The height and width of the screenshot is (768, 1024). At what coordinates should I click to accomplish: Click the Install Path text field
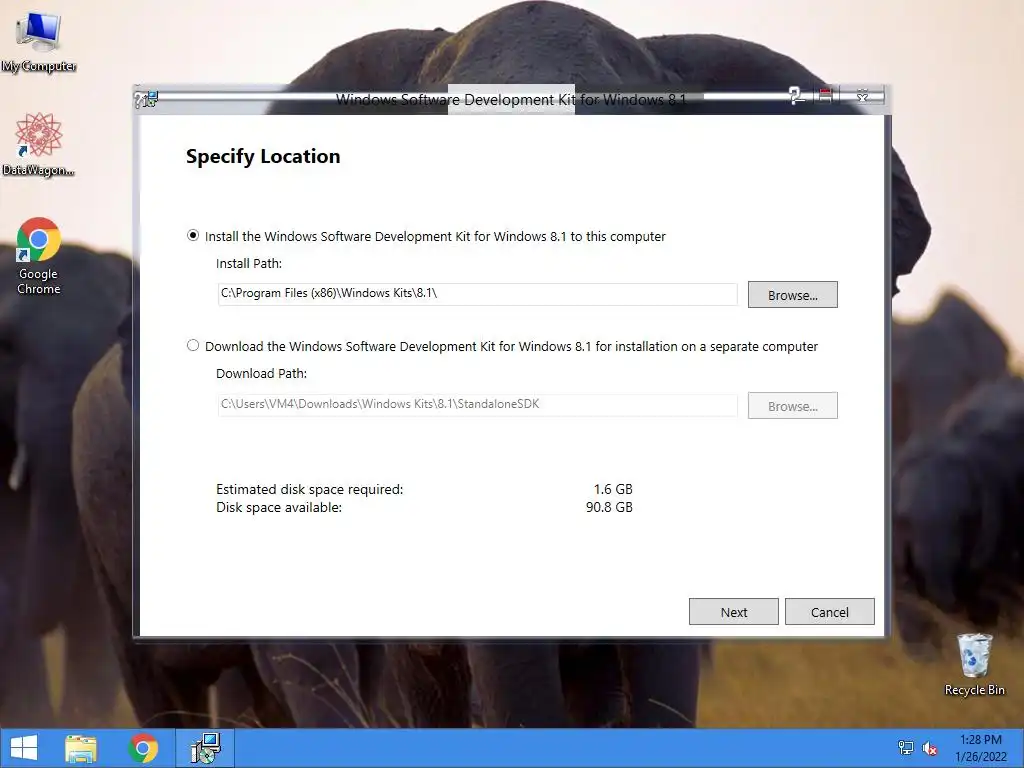[x=477, y=294]
